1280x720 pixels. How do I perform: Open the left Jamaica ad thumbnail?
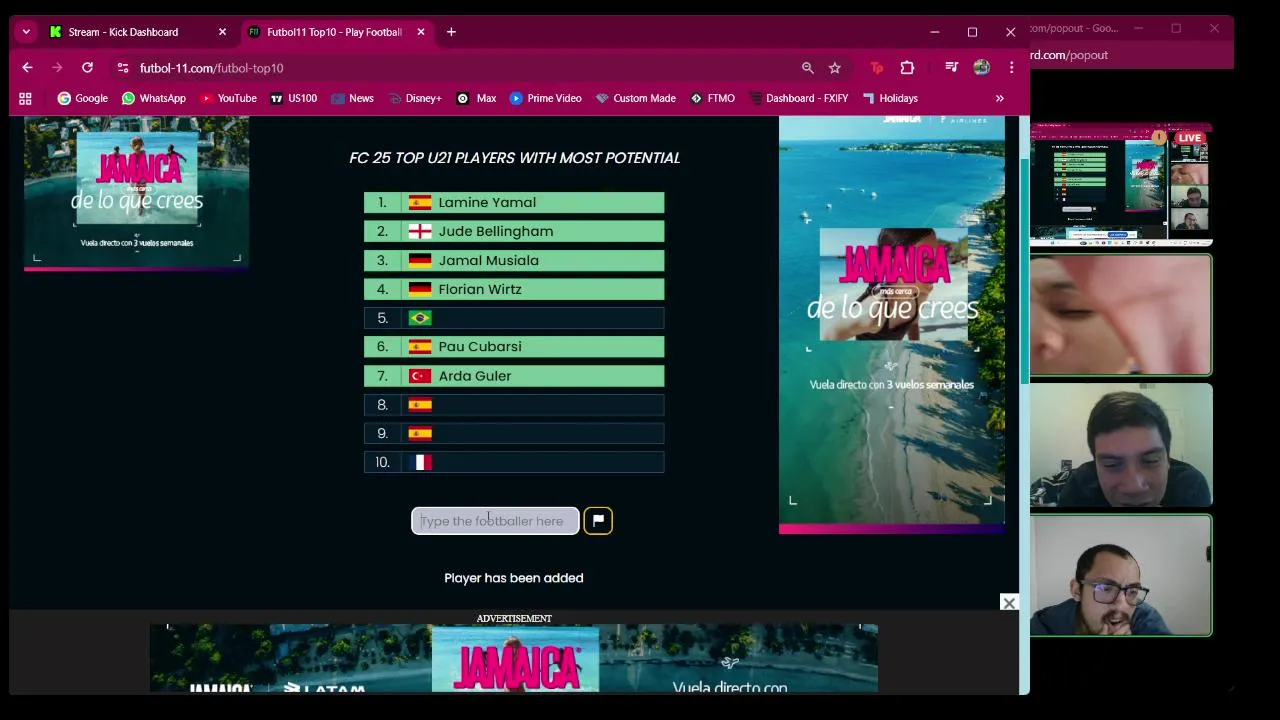(136, 192)
